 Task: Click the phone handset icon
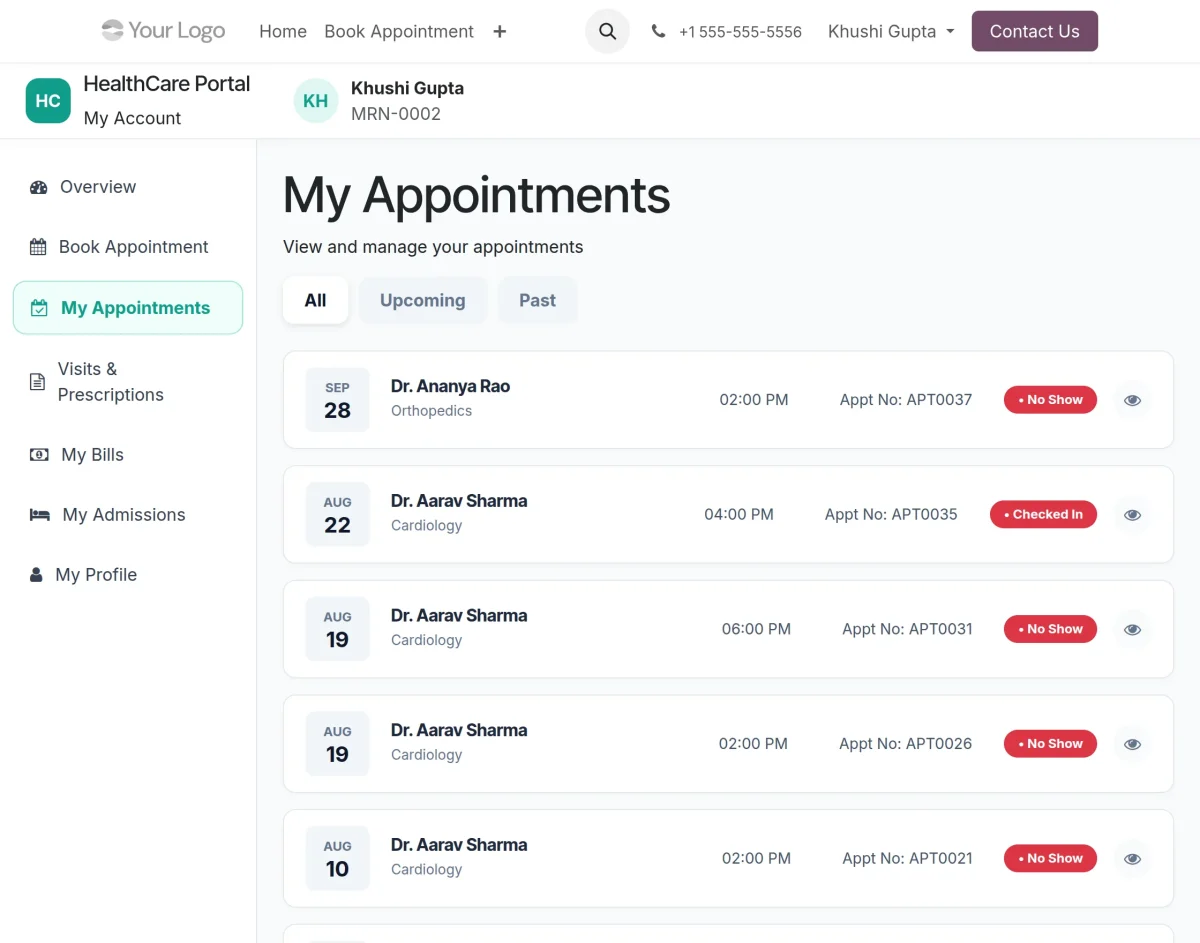coord(658,31)
